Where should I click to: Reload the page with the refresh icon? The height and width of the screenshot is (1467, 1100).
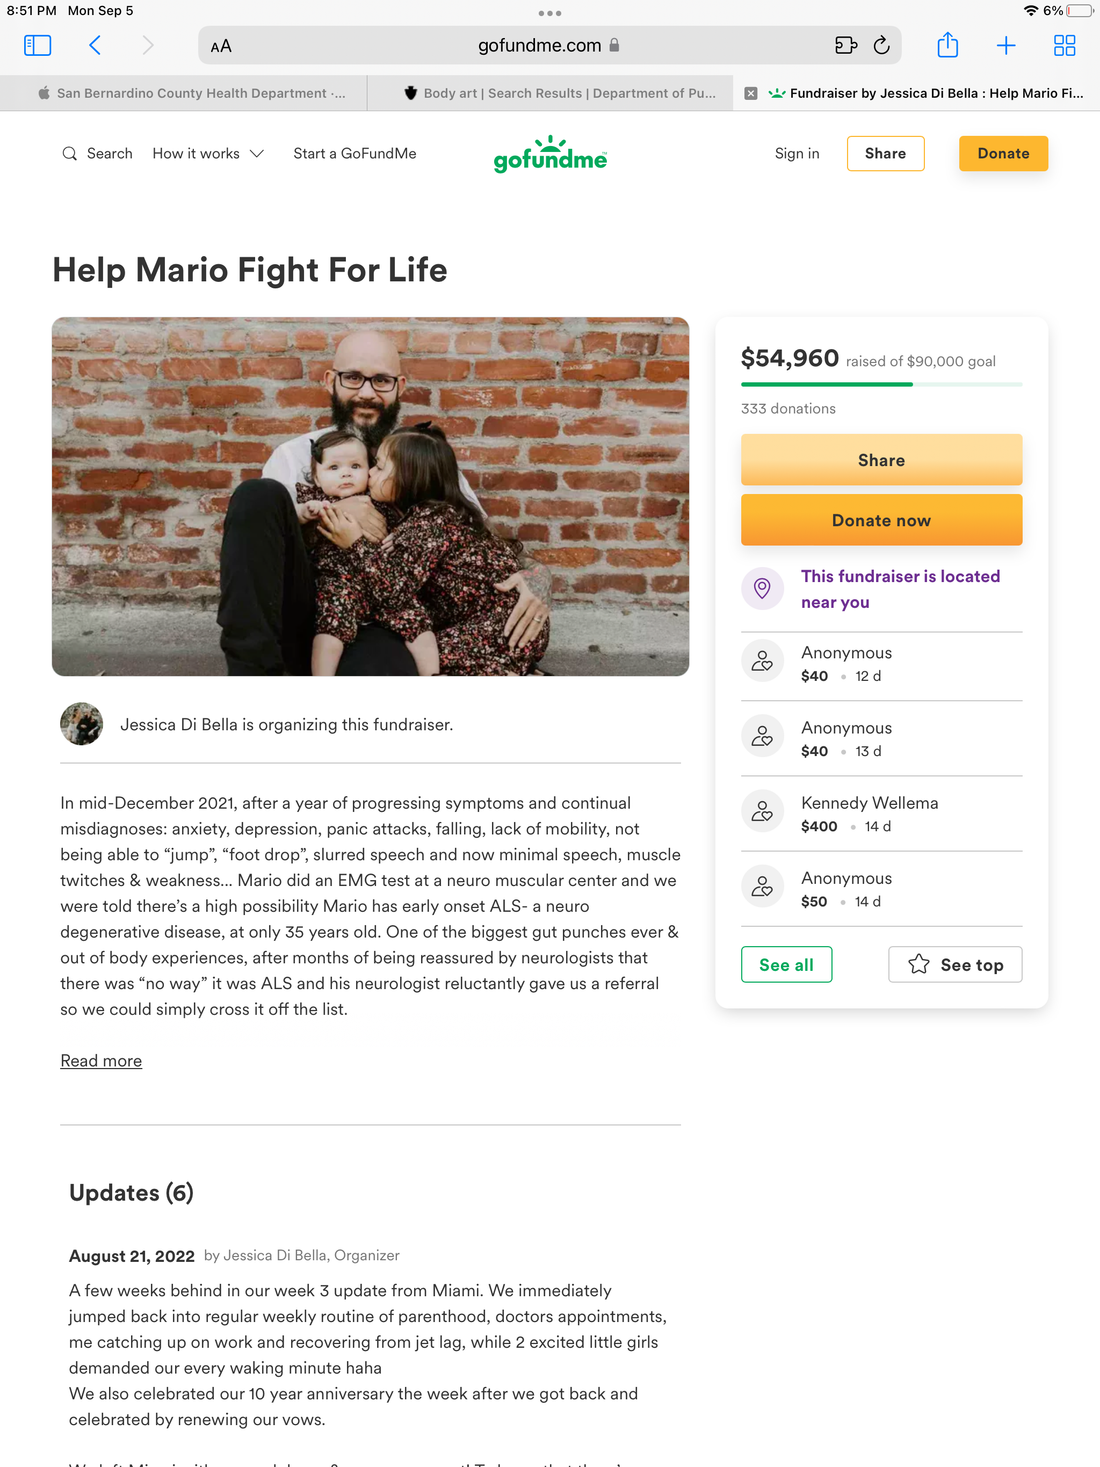click(881, 45)
